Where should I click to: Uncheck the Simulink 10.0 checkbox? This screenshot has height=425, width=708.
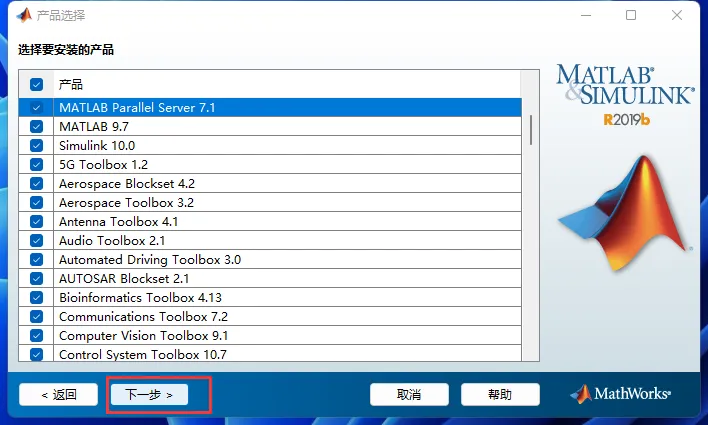click(37, 145)
